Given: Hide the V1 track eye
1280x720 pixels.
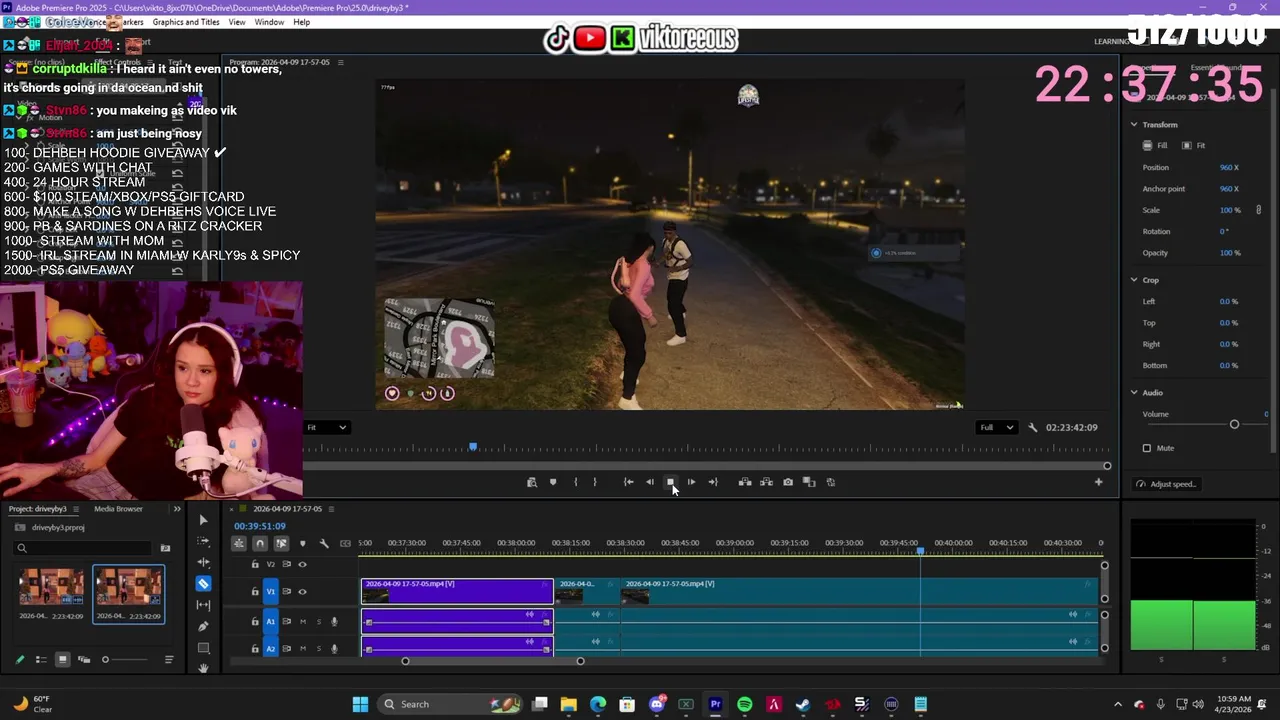Looking at the screenshot, I should pyautogui.click(x=302, y=591).
